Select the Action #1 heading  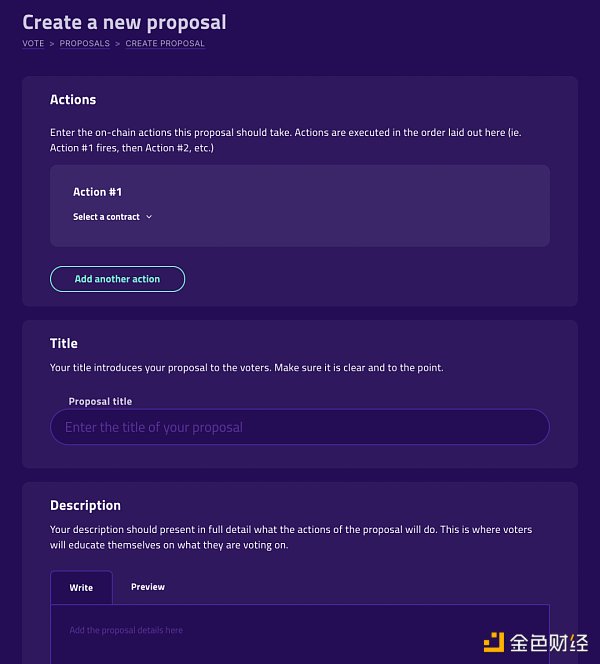point(97,192)
